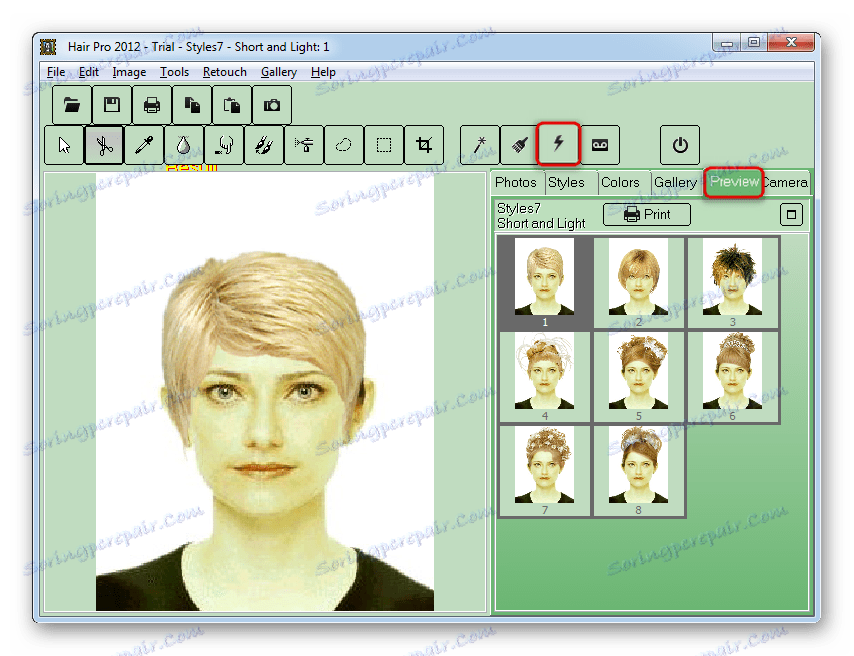Click the power button icon

(x=680, y=145)
